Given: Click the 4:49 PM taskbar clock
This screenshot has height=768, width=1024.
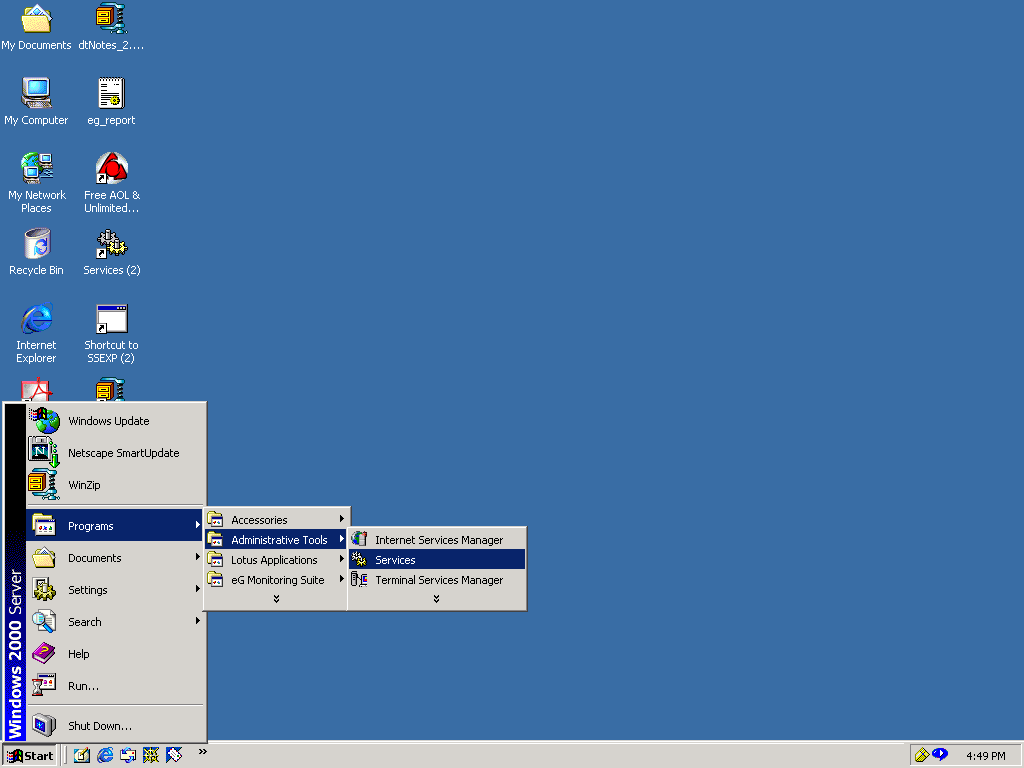Looking at the screenshot, I should click(x=985, y=756).
